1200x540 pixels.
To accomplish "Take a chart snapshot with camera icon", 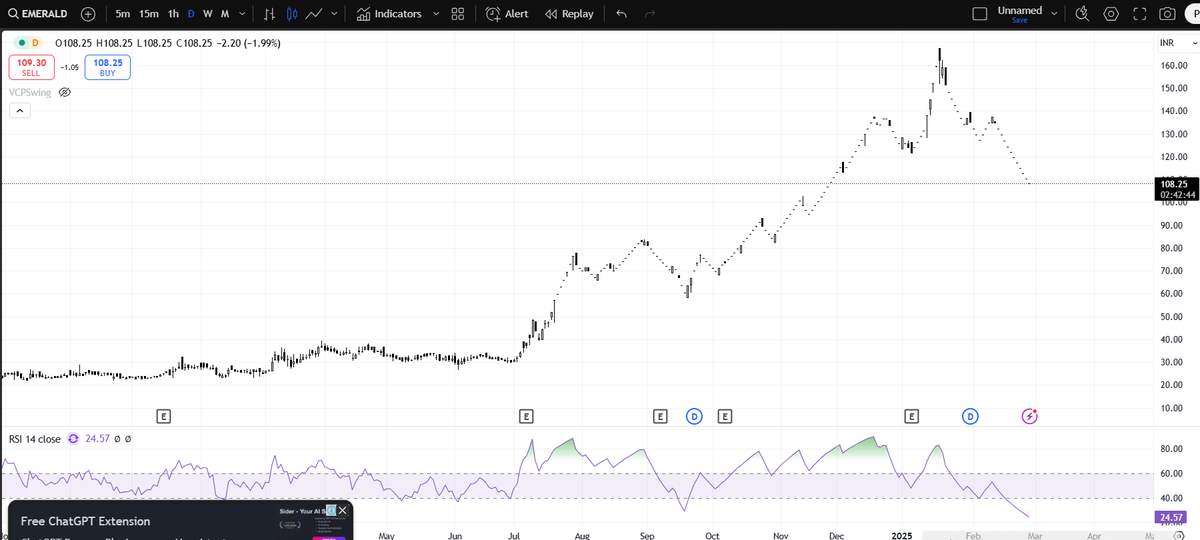I will click(1166, 14).
